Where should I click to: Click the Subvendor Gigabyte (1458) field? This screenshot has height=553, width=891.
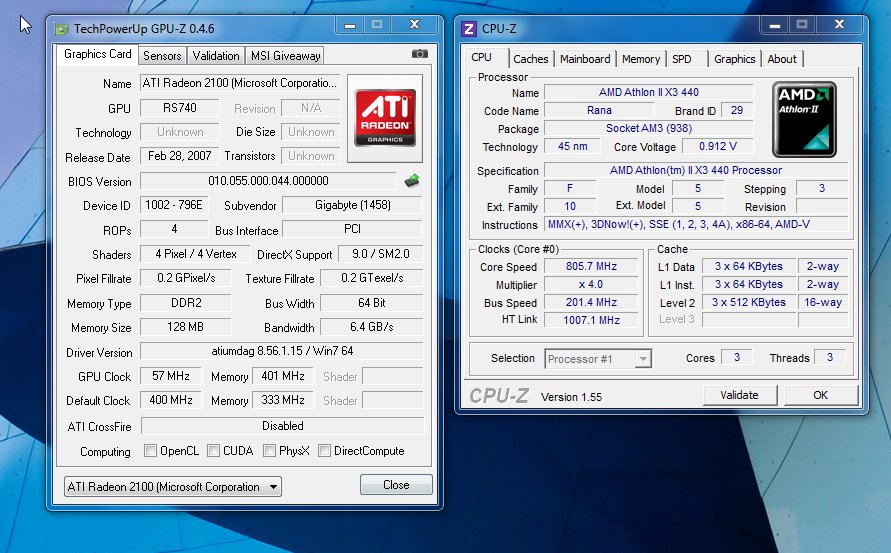[352, 205]
